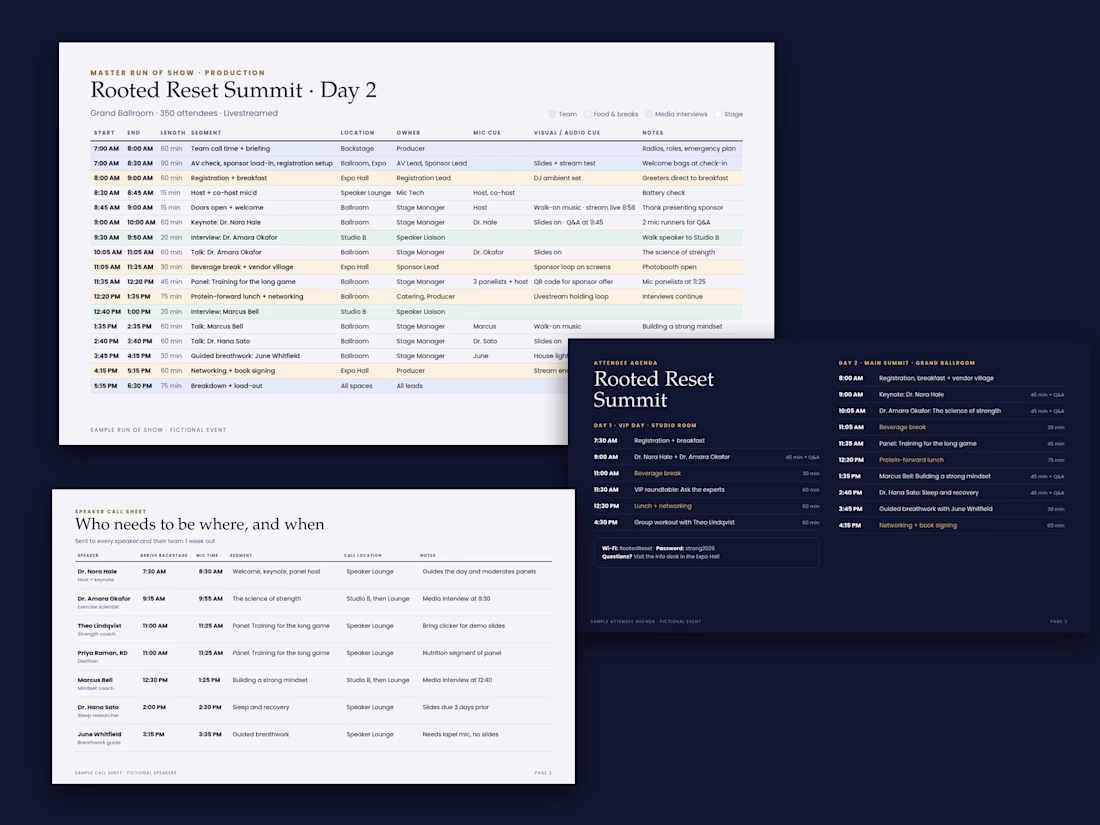Select the "Needs lapel mic, no slides" note
Screen dimensions: 1100x825
click(x=460, y=735)
